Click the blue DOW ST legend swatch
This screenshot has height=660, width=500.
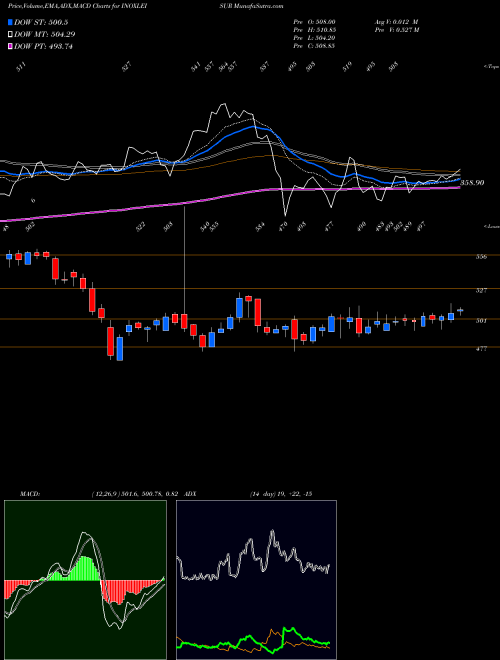coord(10,22)
